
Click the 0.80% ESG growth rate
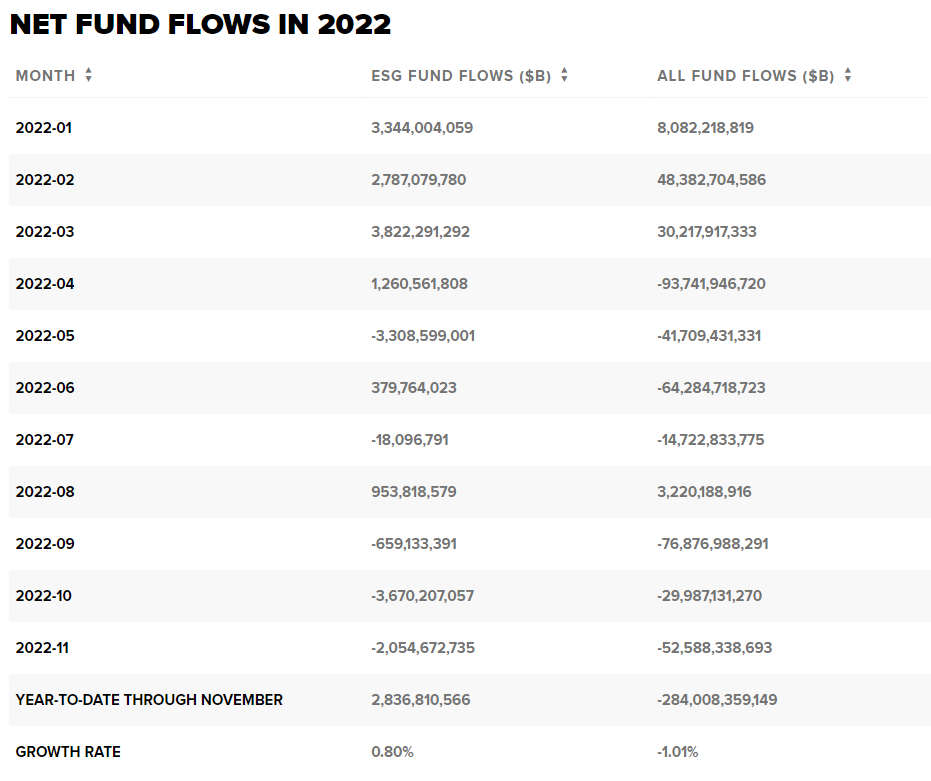(x=392, y=752)
